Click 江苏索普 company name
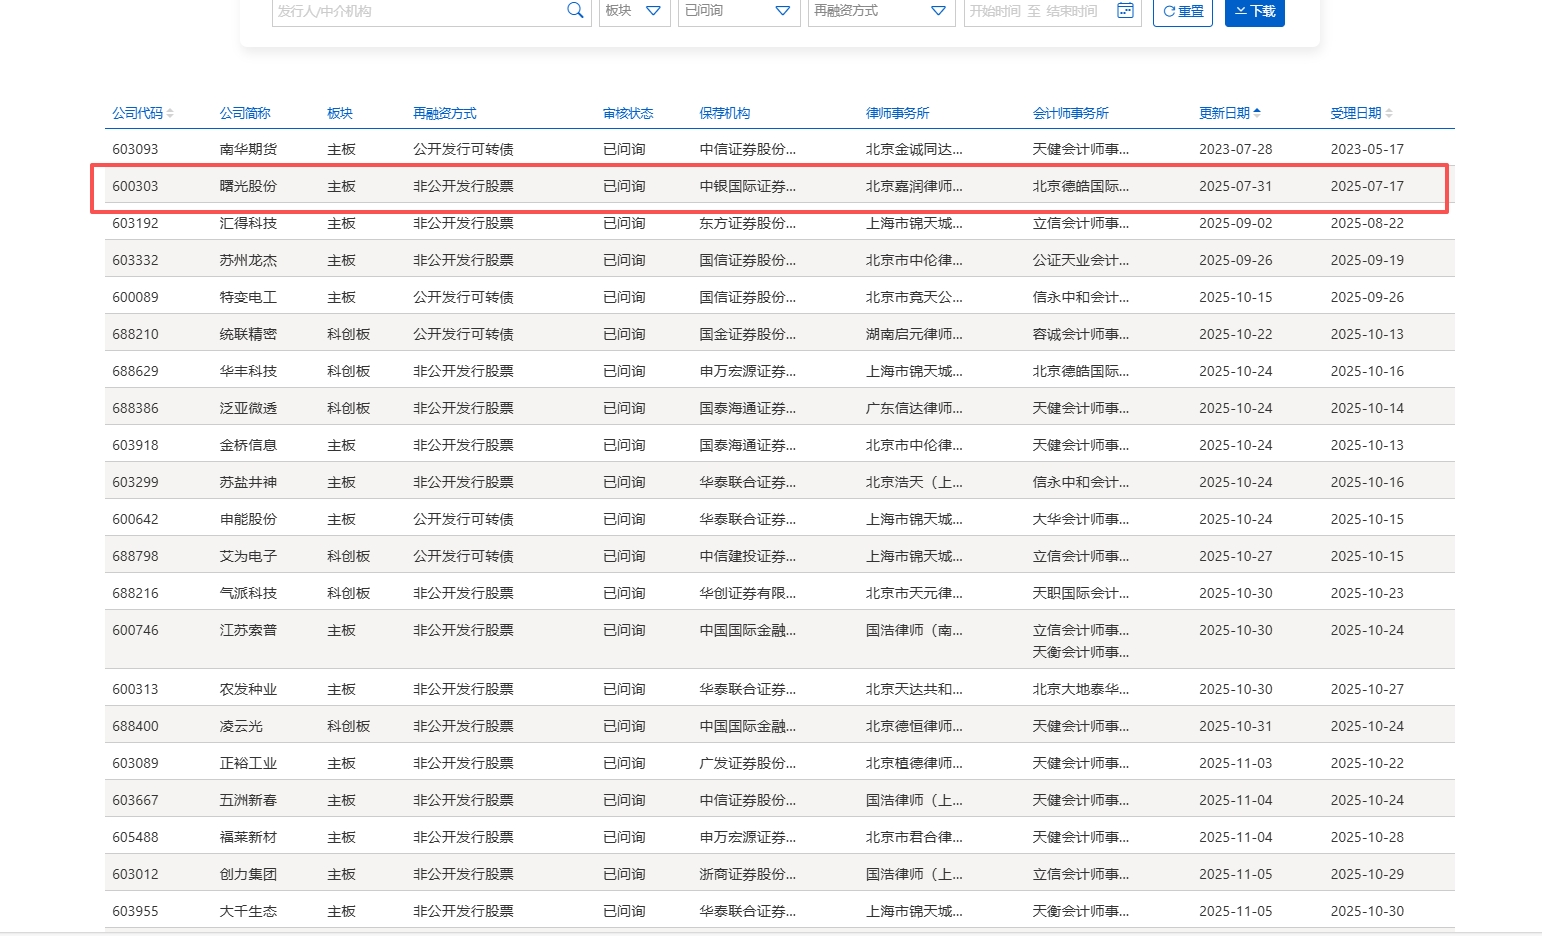Screen dimensions: 1542x936 (x=248, y=630)
